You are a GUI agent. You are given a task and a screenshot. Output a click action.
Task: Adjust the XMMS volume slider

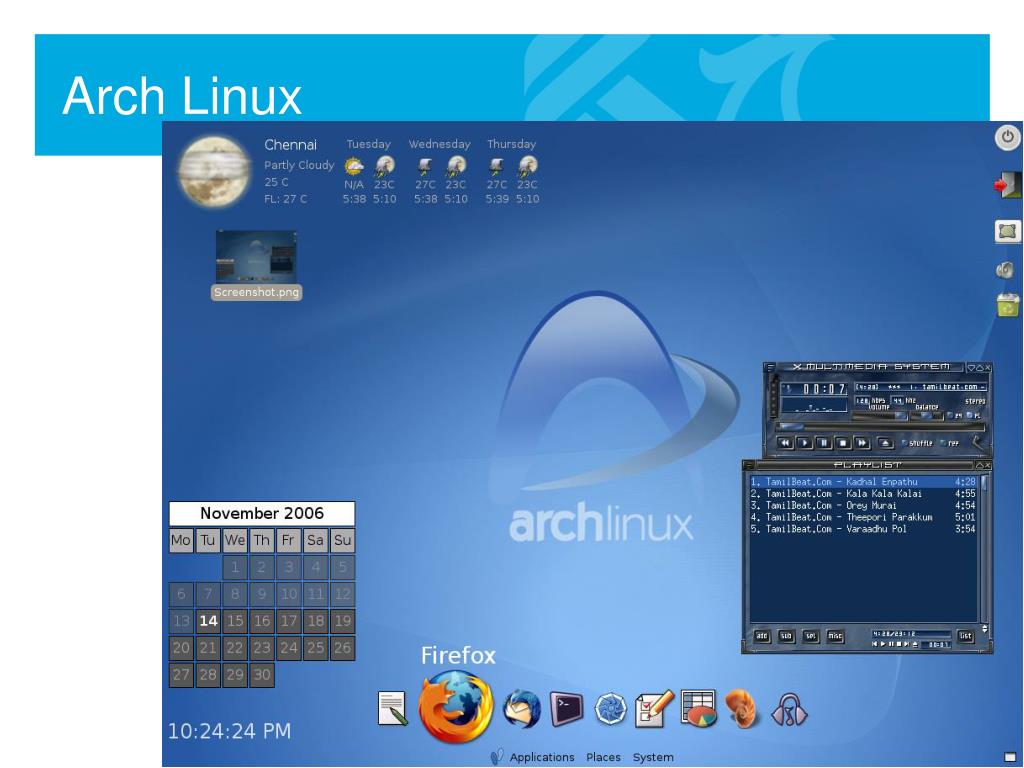pos(880,415)
